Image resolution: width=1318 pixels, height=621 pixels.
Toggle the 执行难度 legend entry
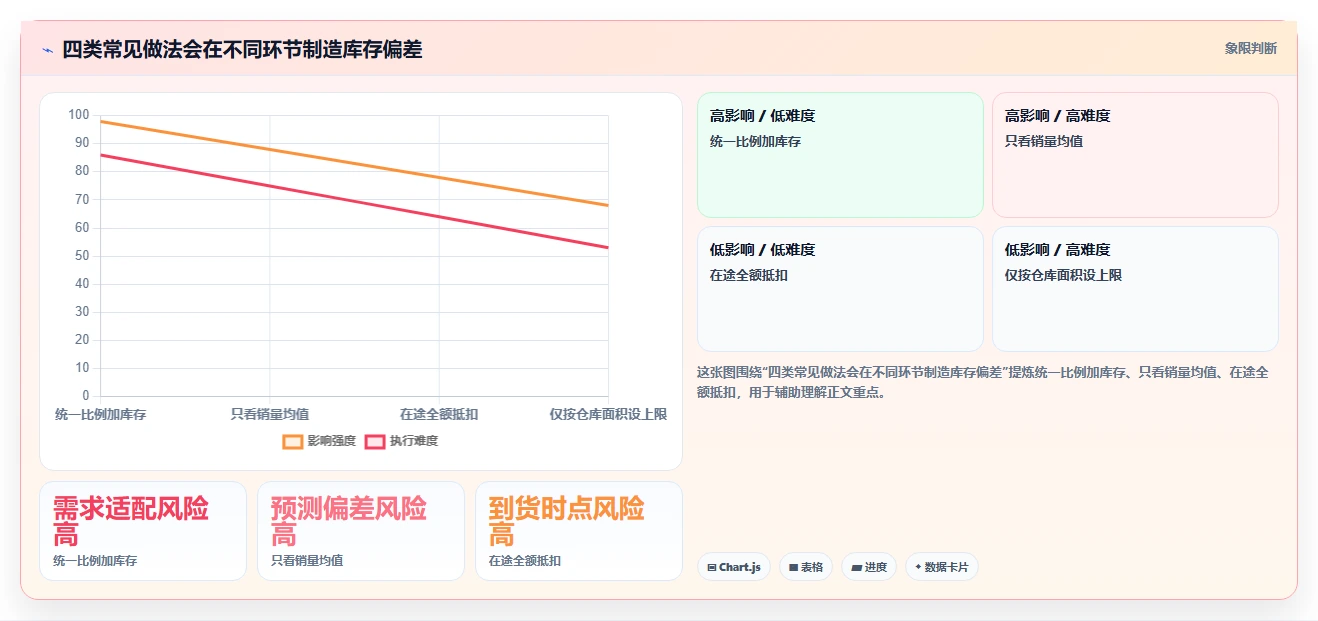click(401, 441)
